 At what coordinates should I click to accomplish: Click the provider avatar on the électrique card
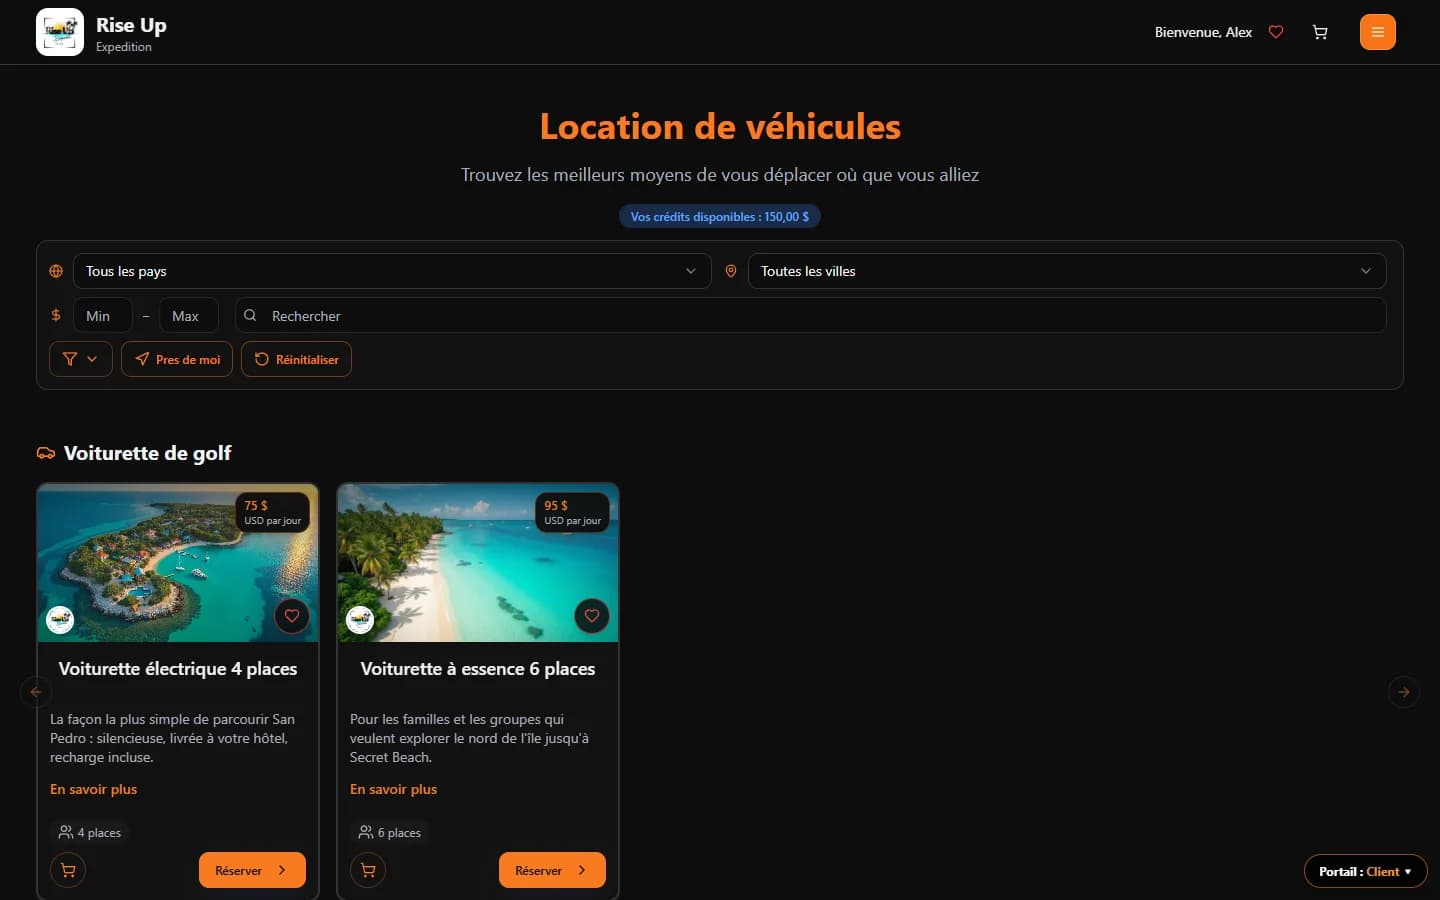(x=60, y=620)
